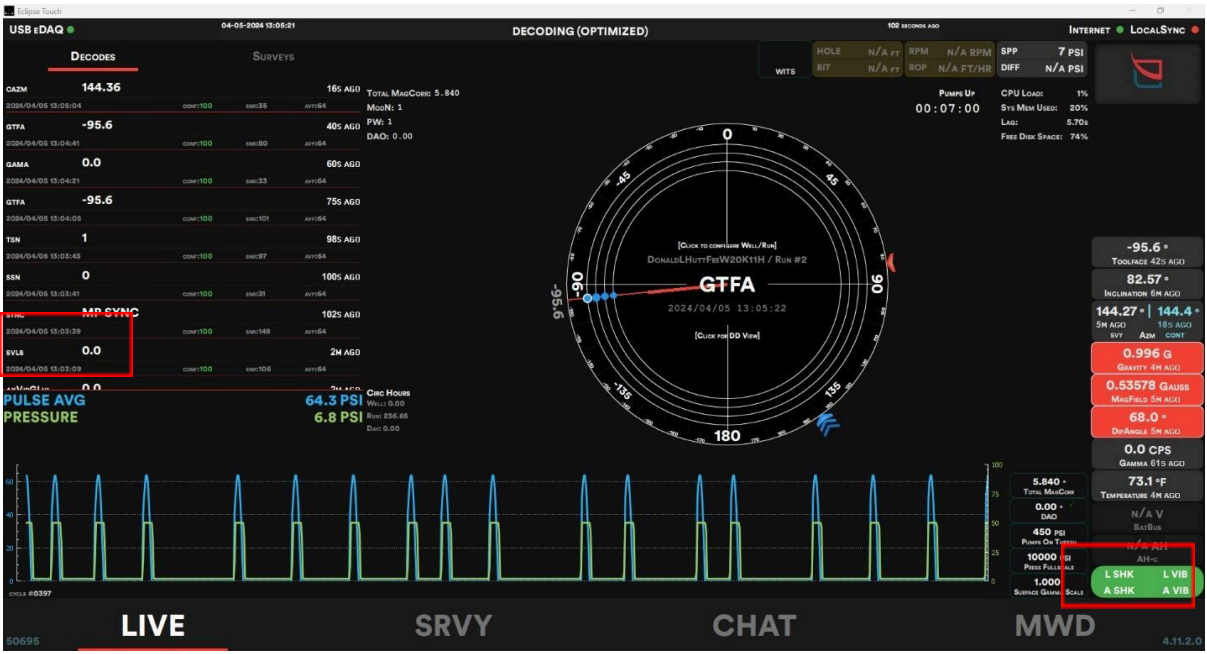Open the WITS panel box
This screenshot has height=654, width=1207.
pos(785,59)
